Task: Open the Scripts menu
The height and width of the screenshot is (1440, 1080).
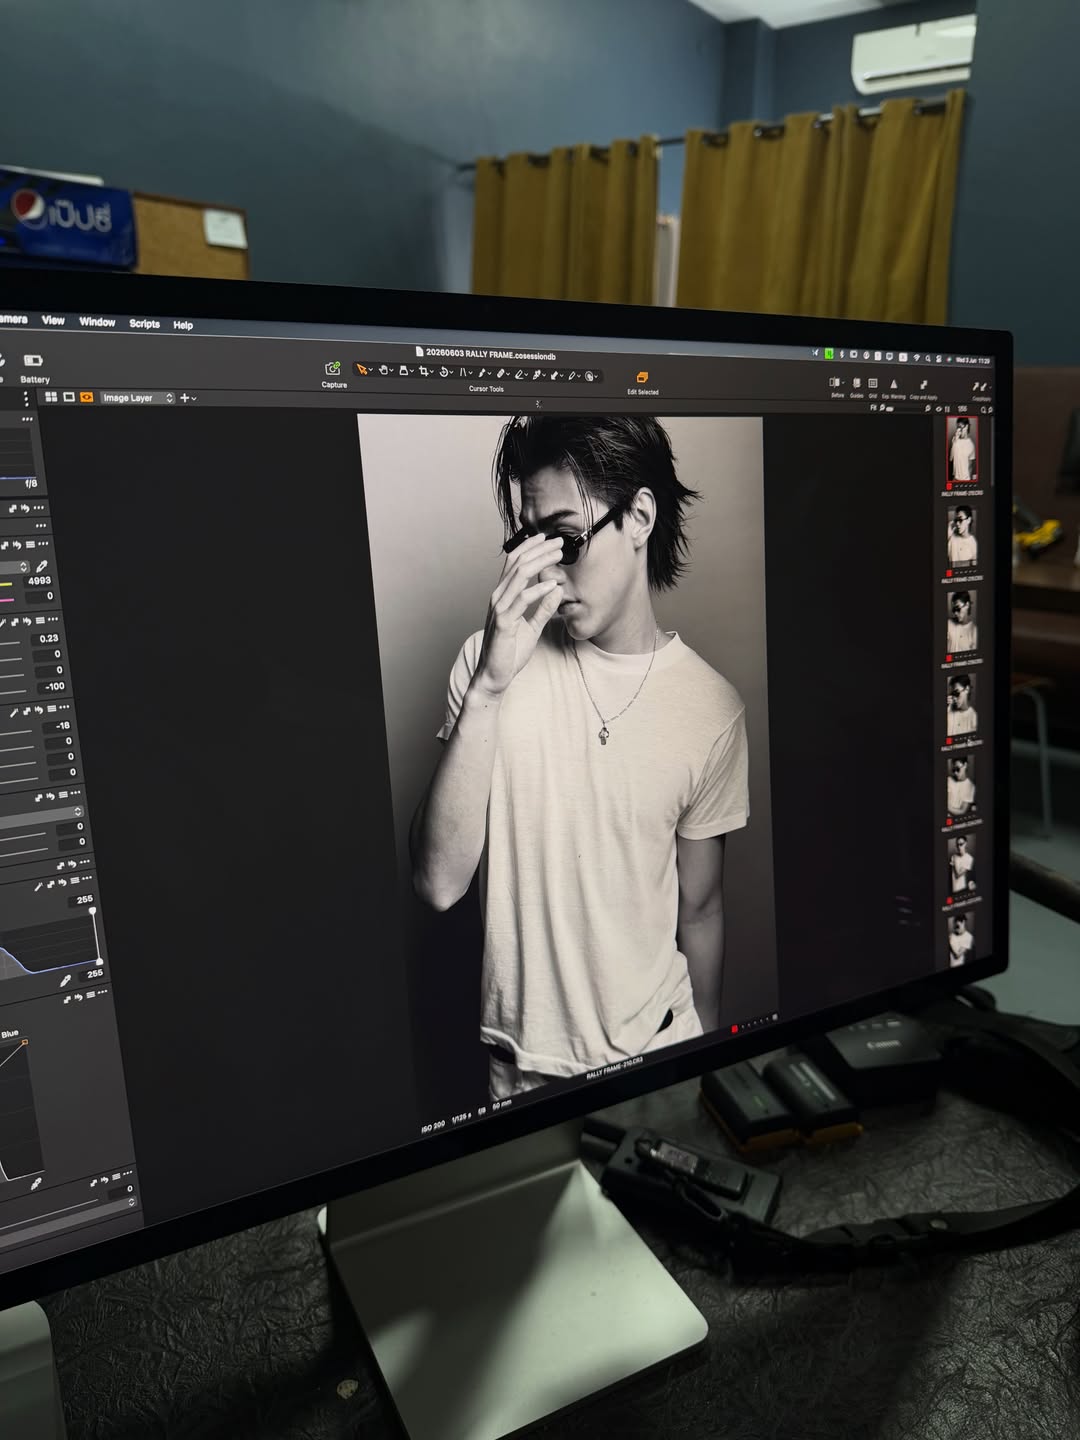Action: coord(144,324)
